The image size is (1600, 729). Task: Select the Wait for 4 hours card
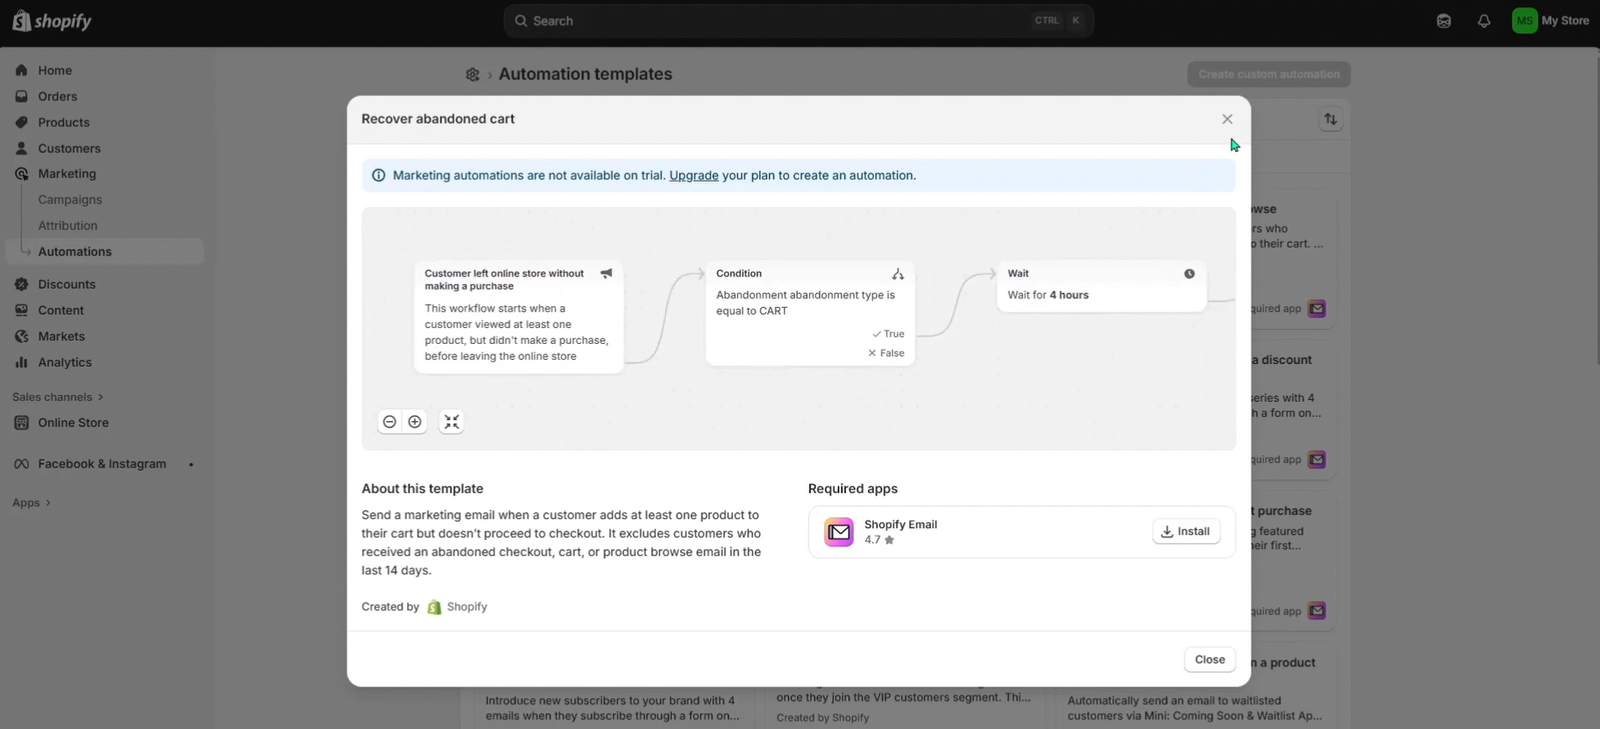tap(1101, 286)
